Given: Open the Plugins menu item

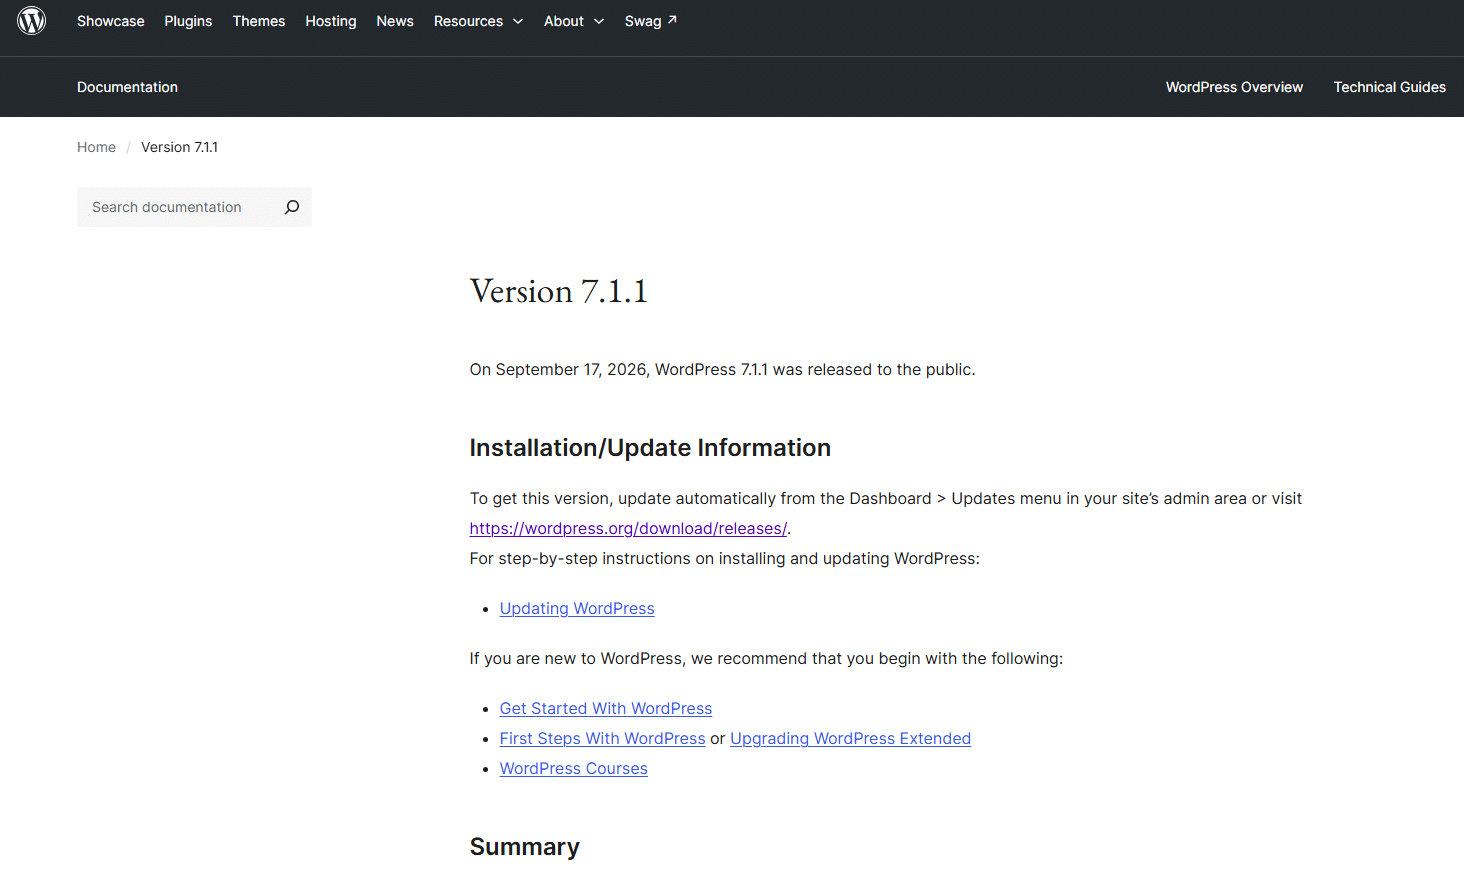Looking at the screenshot, I should click(188, 21).
